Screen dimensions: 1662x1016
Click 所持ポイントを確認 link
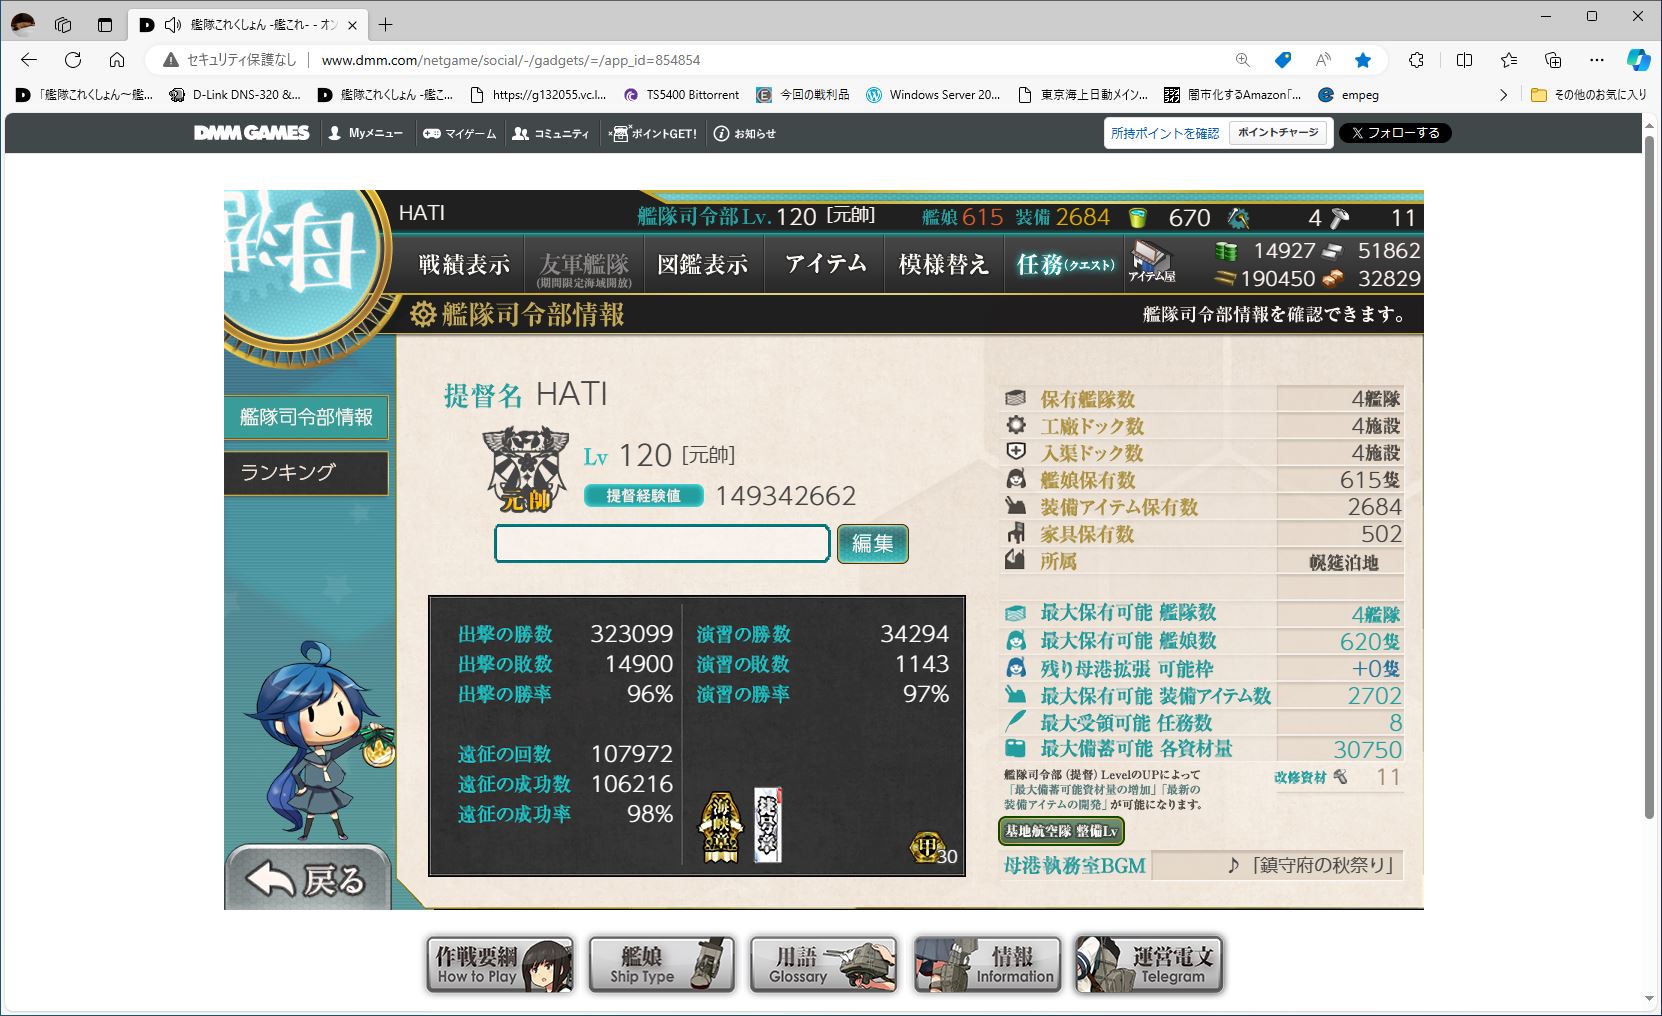coord(1165,133)
